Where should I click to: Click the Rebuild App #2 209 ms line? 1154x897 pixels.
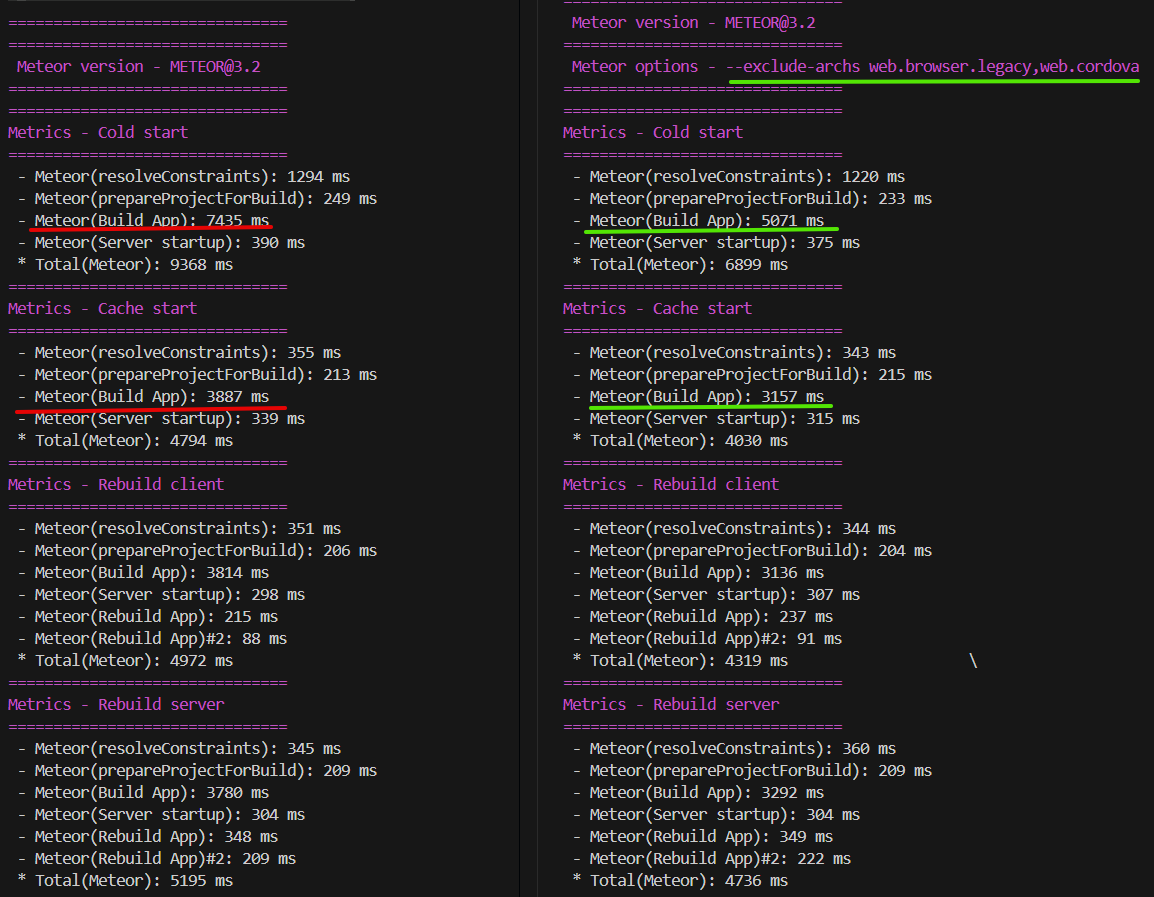click(157, 859)
